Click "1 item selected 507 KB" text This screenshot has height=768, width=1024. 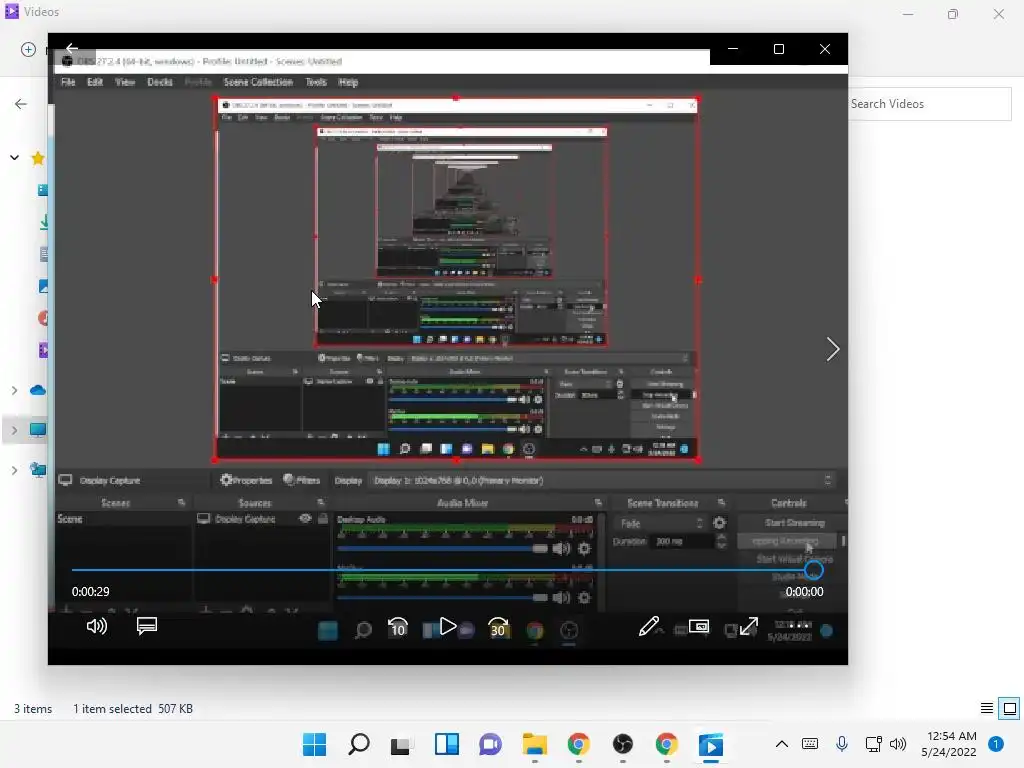pos(133,709)
